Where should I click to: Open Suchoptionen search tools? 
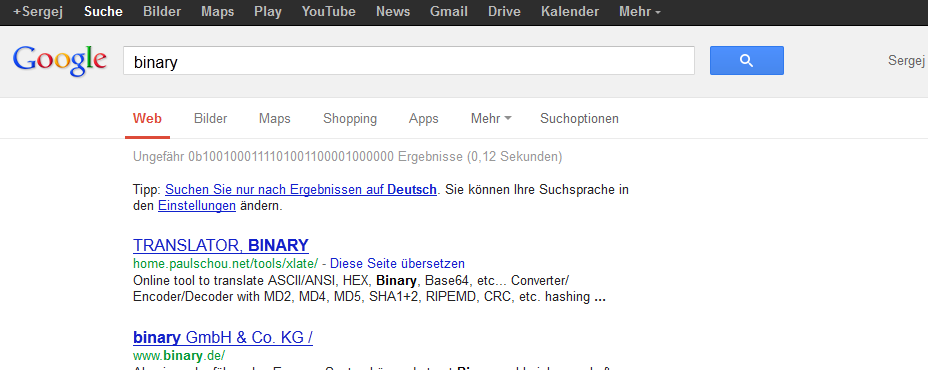pyautogui.click(x=579, y=118)
